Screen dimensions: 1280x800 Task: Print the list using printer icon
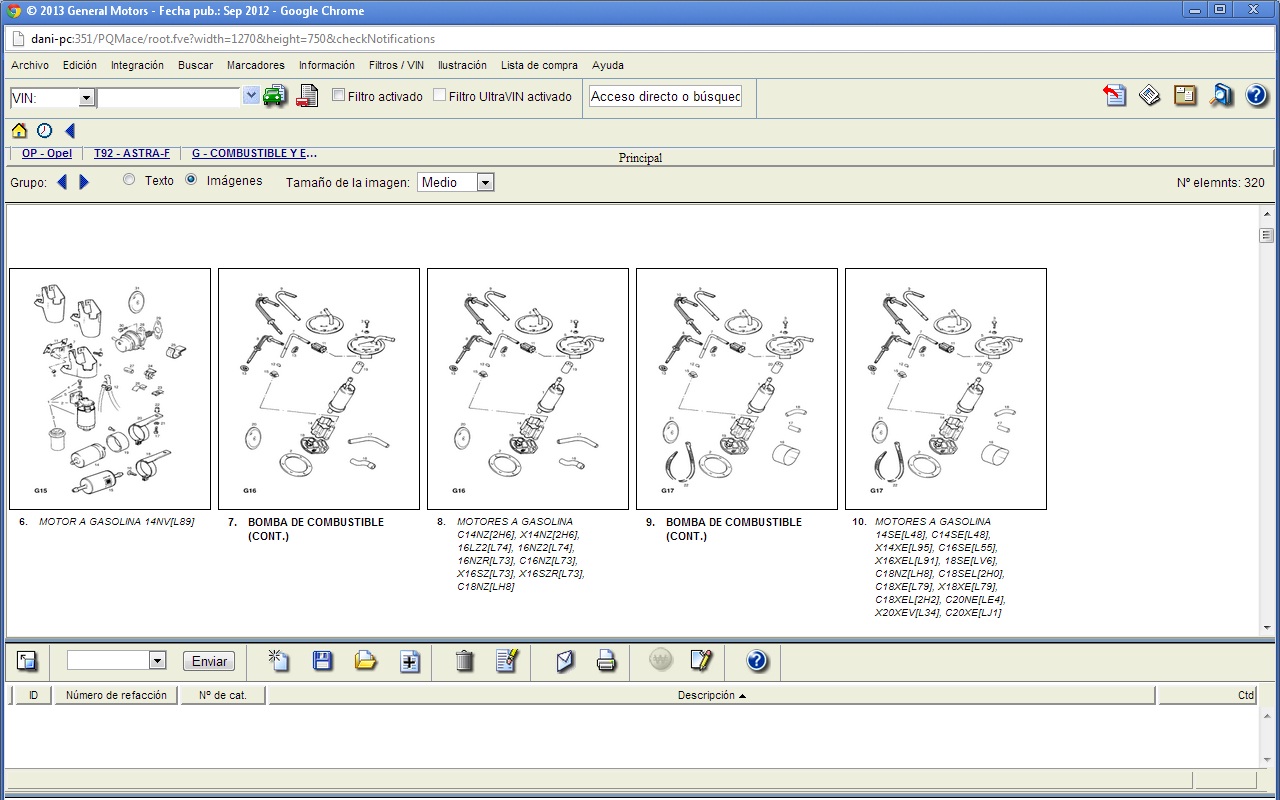click(606, 661)
